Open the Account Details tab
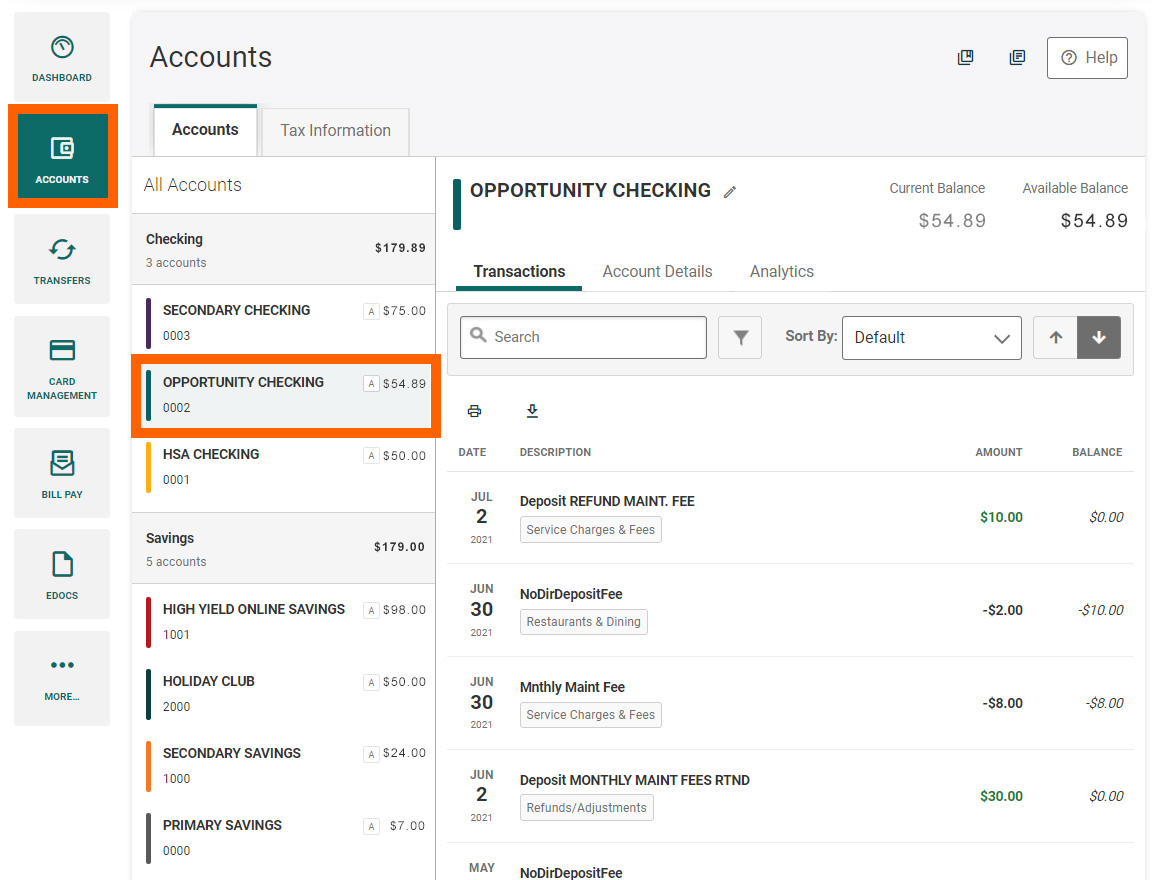 click(x=657, y=271)
